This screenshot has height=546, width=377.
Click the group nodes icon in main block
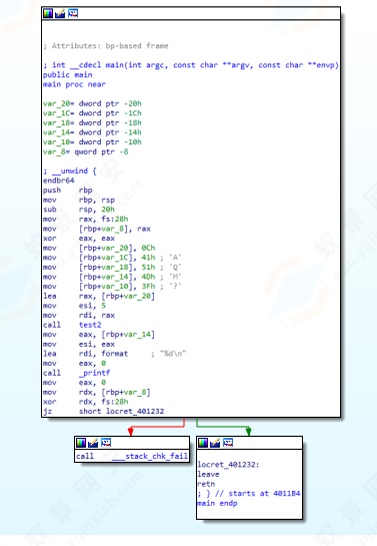pyautogui.click(x=72, y=13)
